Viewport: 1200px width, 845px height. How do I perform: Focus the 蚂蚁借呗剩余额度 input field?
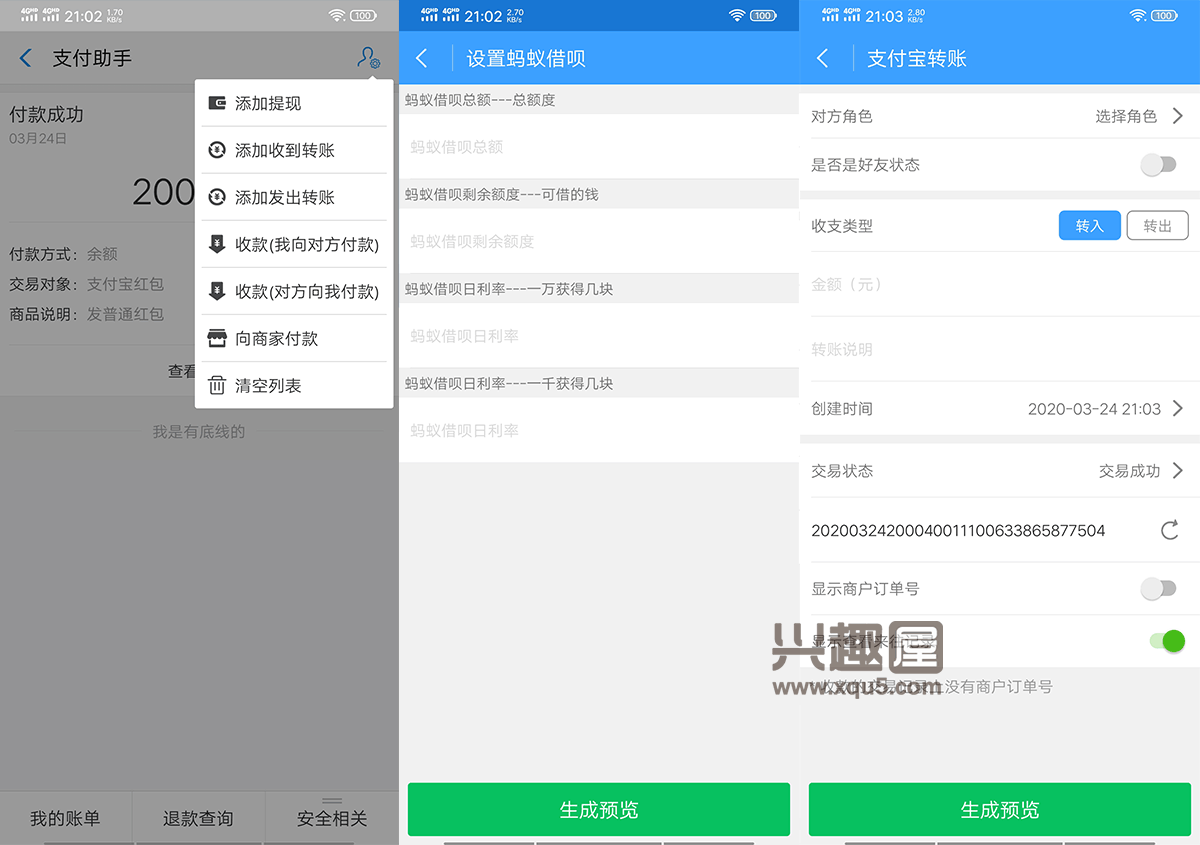coord(599,241)
